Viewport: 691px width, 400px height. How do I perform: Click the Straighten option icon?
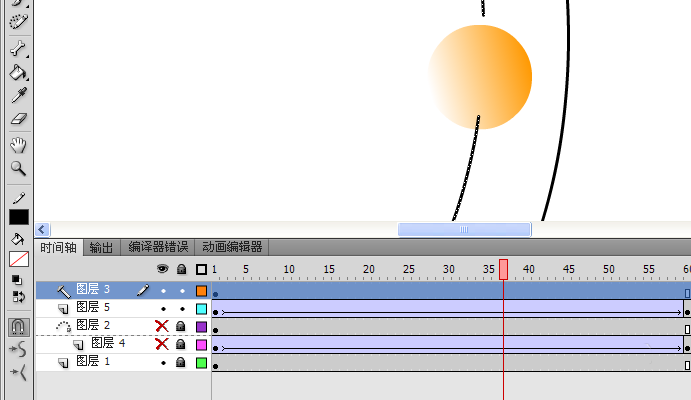[x=19, y=372]
